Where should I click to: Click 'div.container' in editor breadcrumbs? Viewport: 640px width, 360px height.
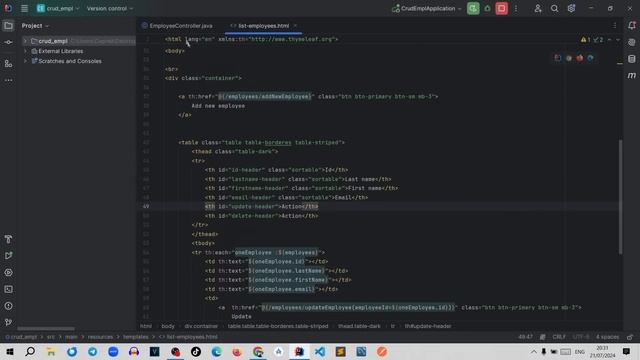point(201,327)
